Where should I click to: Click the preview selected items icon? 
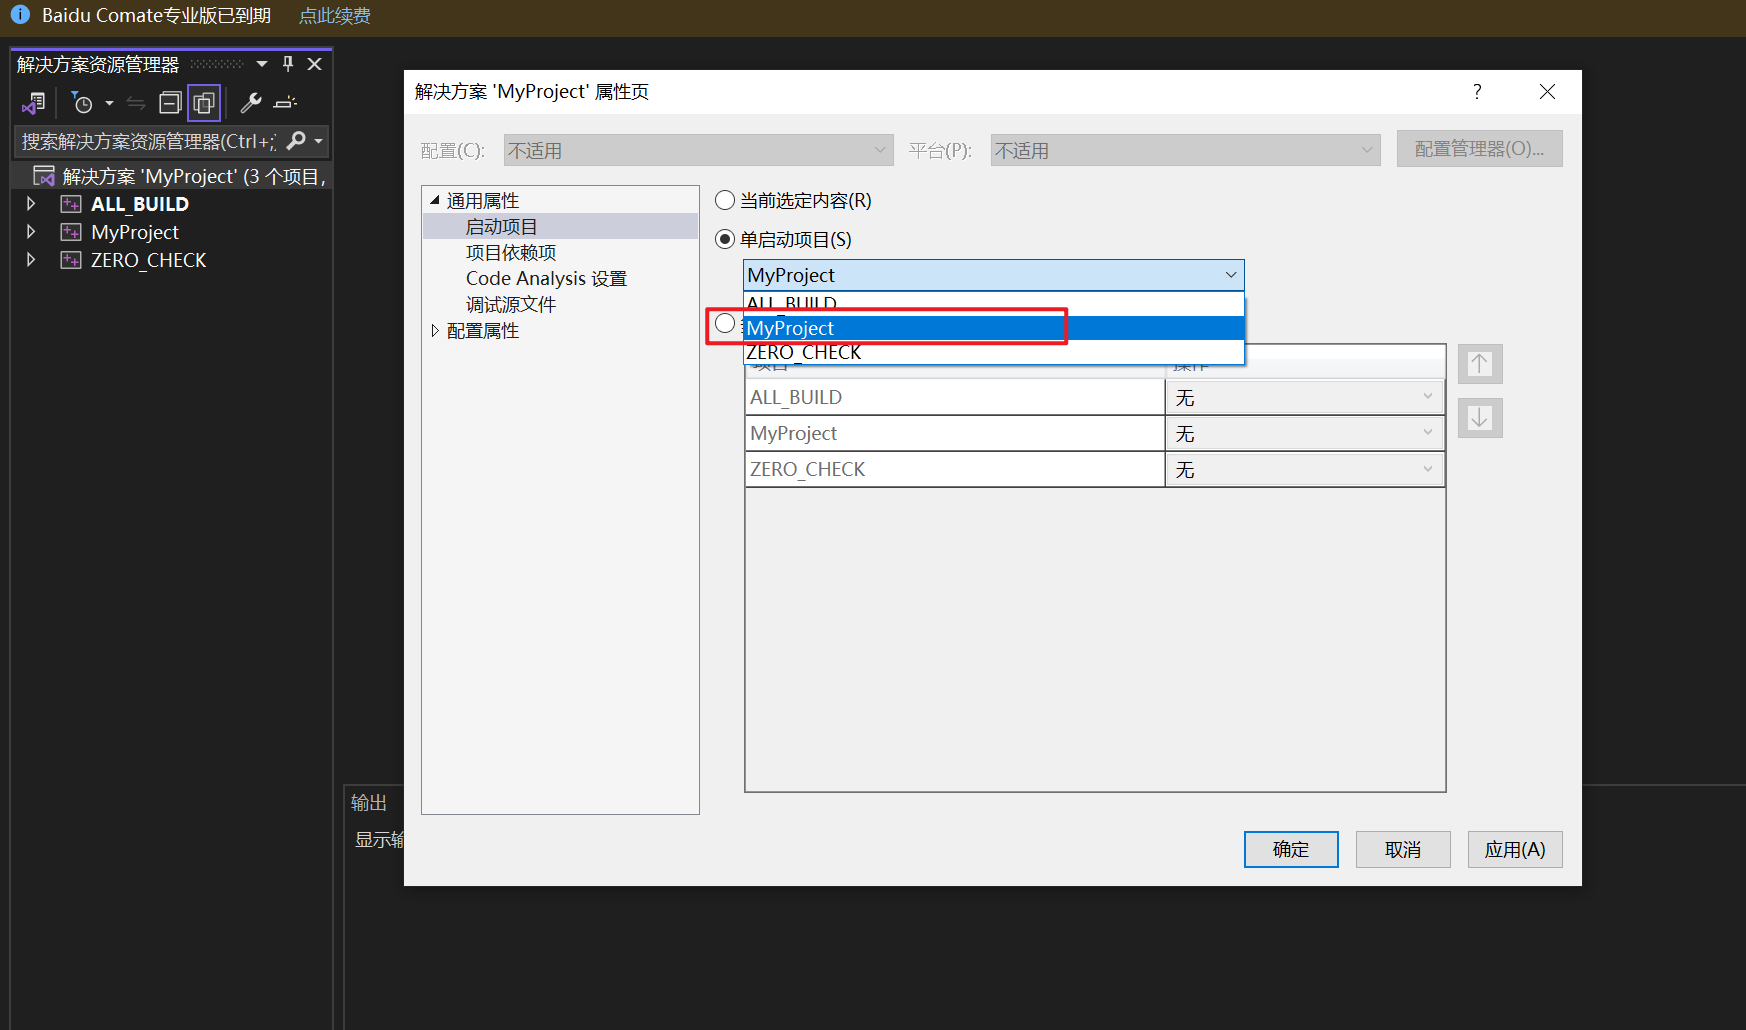(x=285, y=103)
